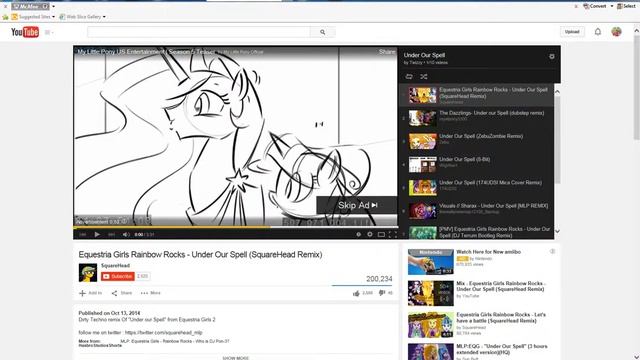Screen dimensions: 640x360
Task: Open the More options menu
Action: 151,293
